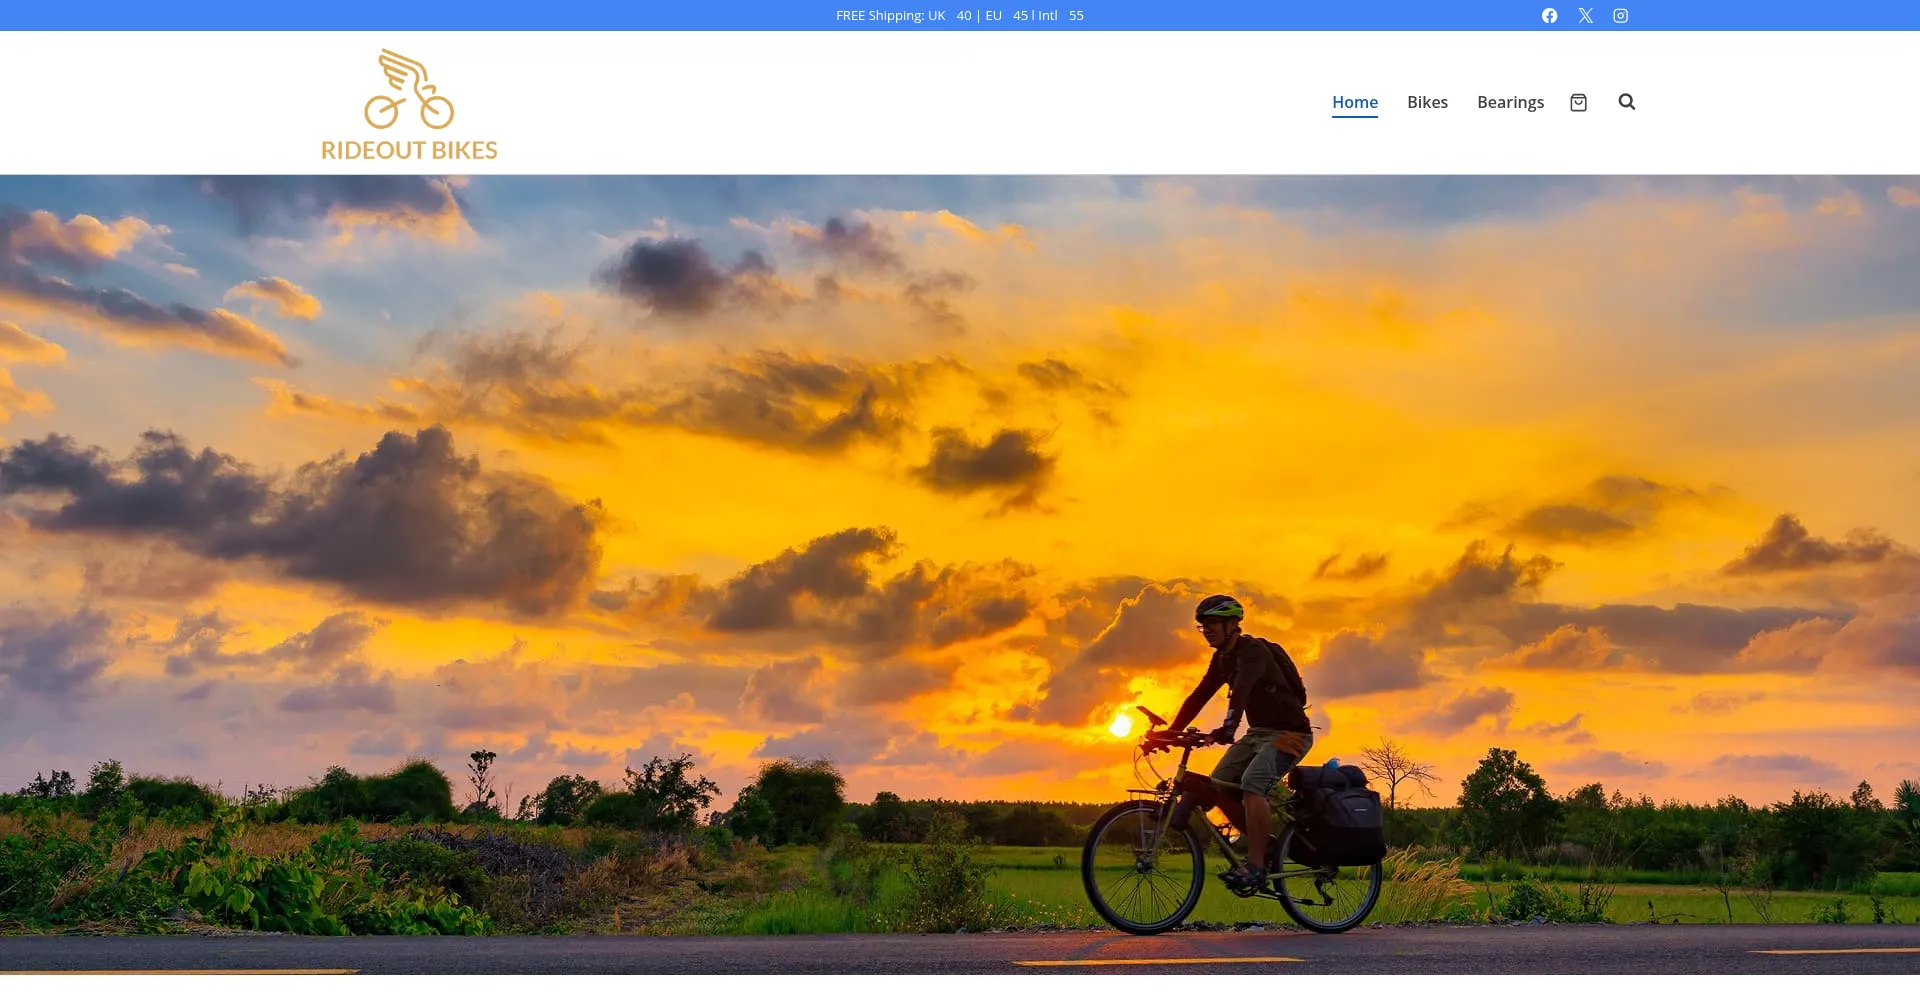
Task: Click the setting sun in the hero image
Action: click(x=1122, y=724)
